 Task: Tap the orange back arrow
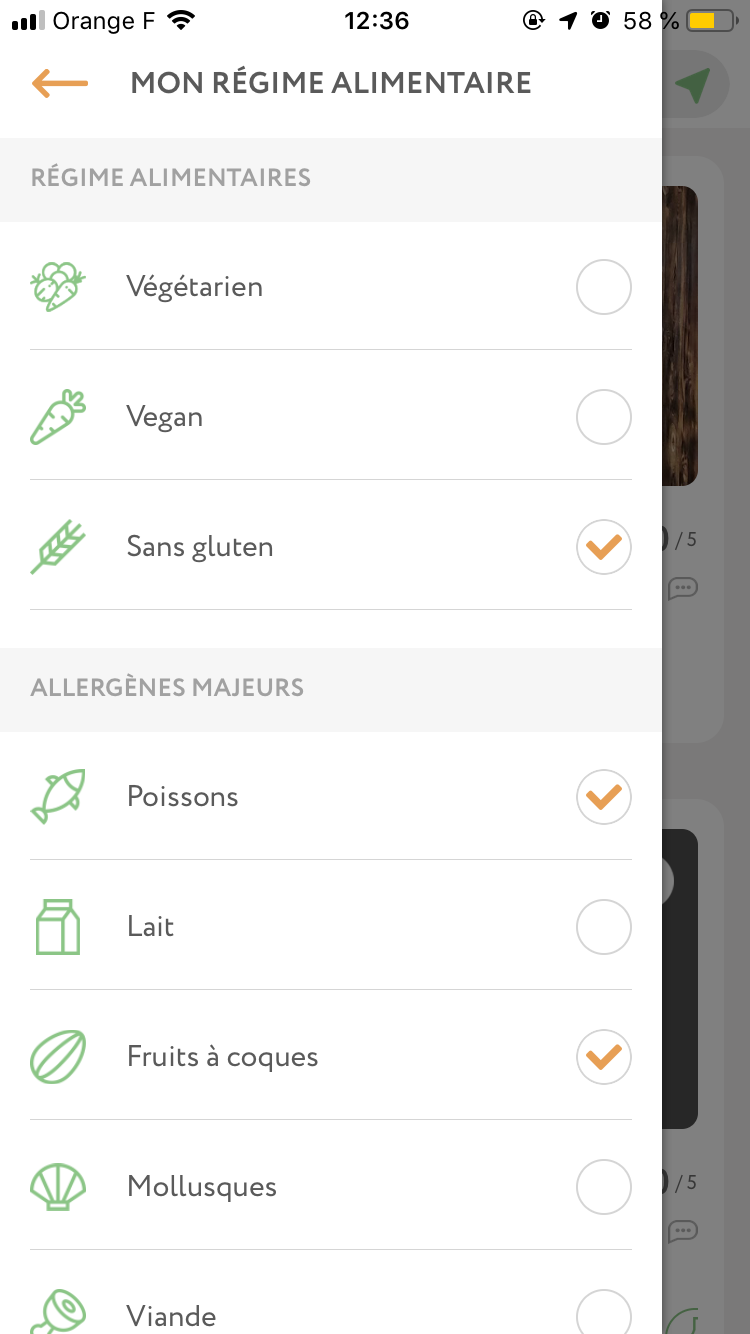pyautogui.click(x=60, y=83)
